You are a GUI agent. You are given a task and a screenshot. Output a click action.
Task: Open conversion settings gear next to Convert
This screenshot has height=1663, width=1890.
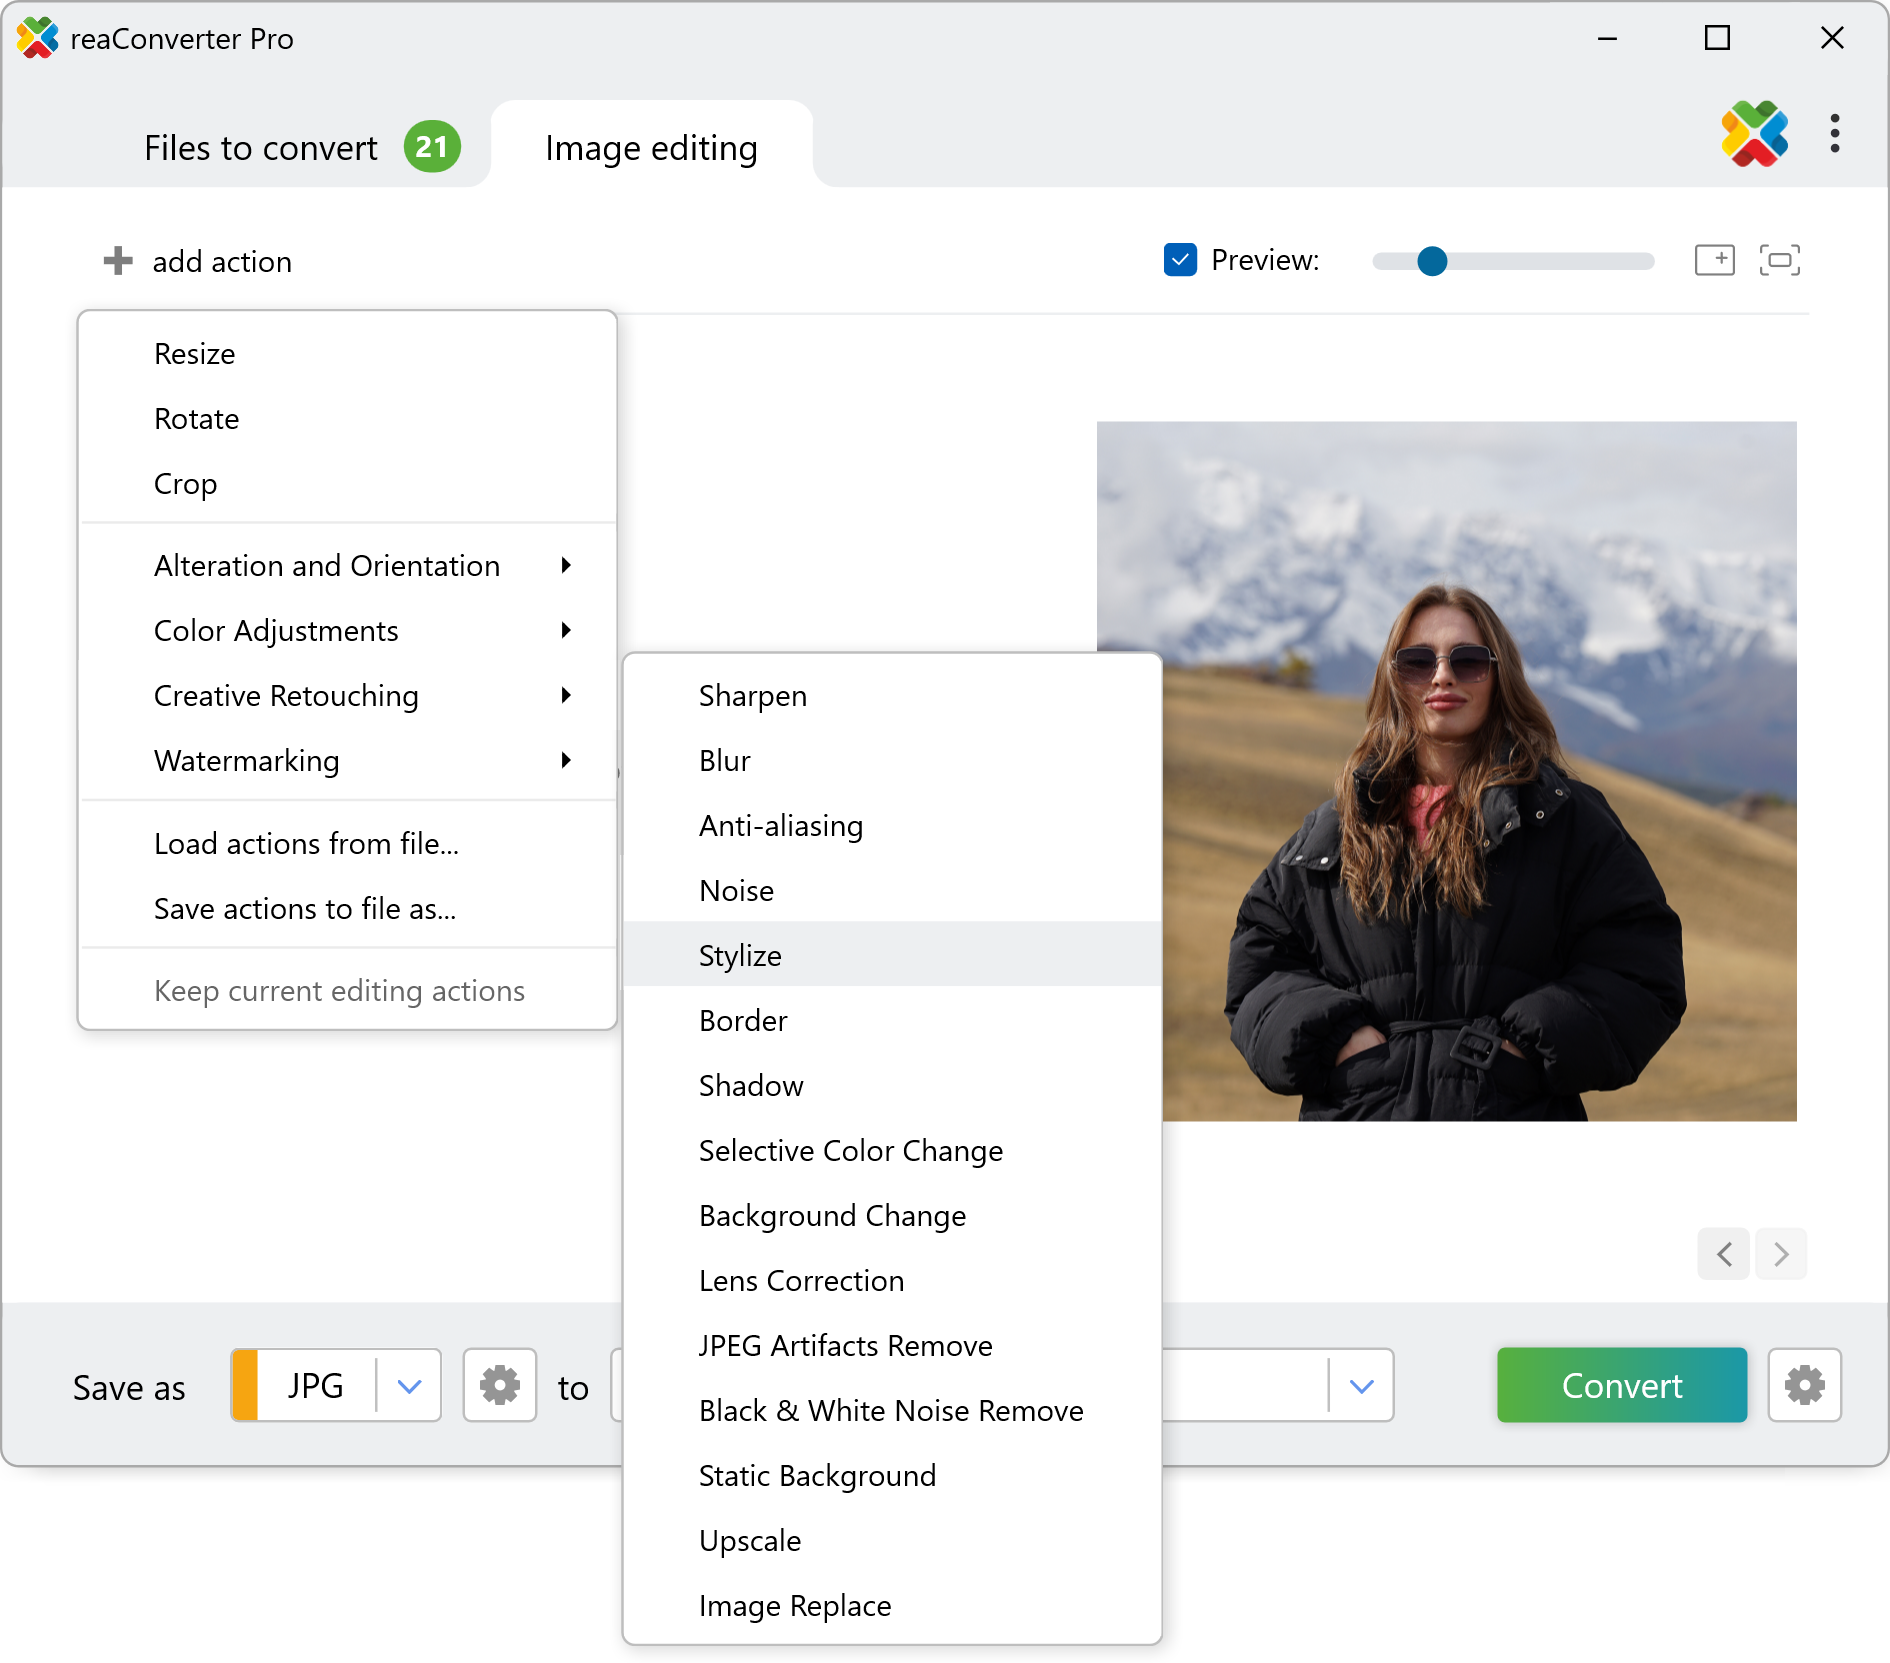pos(1804,1386)
